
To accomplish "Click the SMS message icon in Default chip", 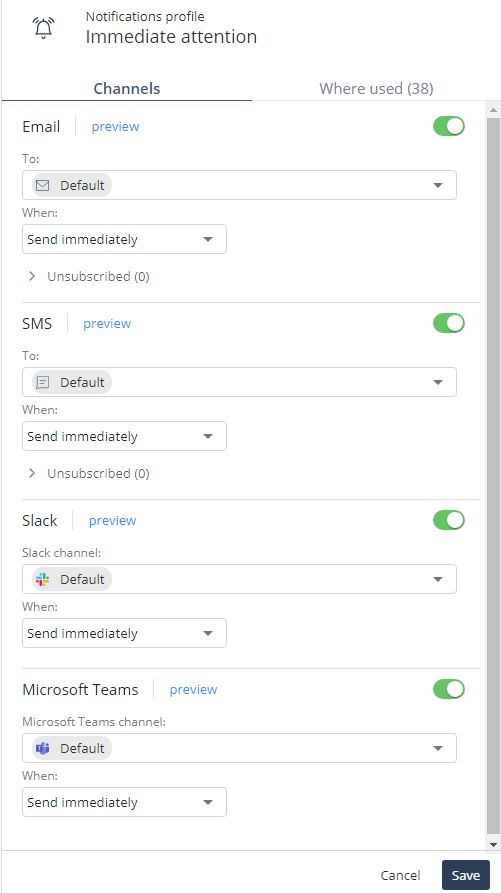I will (43, 382).
